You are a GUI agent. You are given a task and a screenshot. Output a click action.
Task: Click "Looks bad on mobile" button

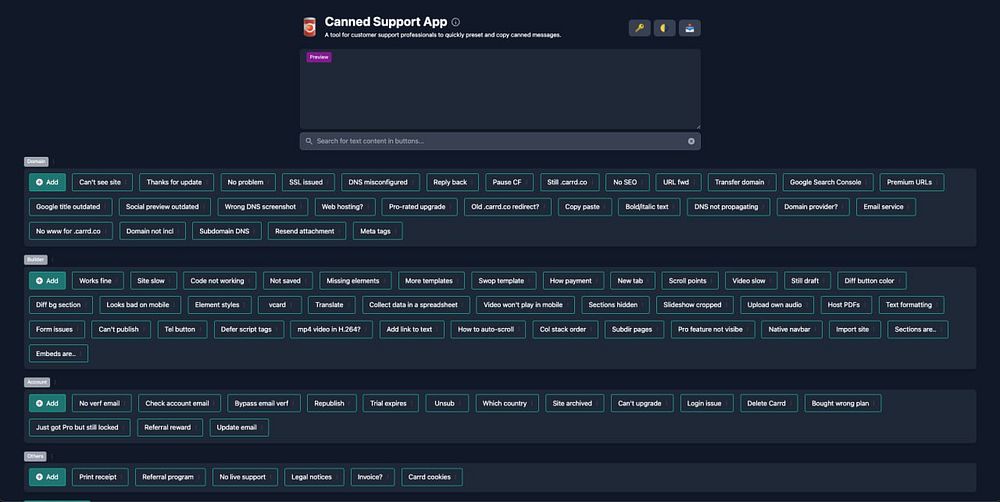click(x=140, y=305)
